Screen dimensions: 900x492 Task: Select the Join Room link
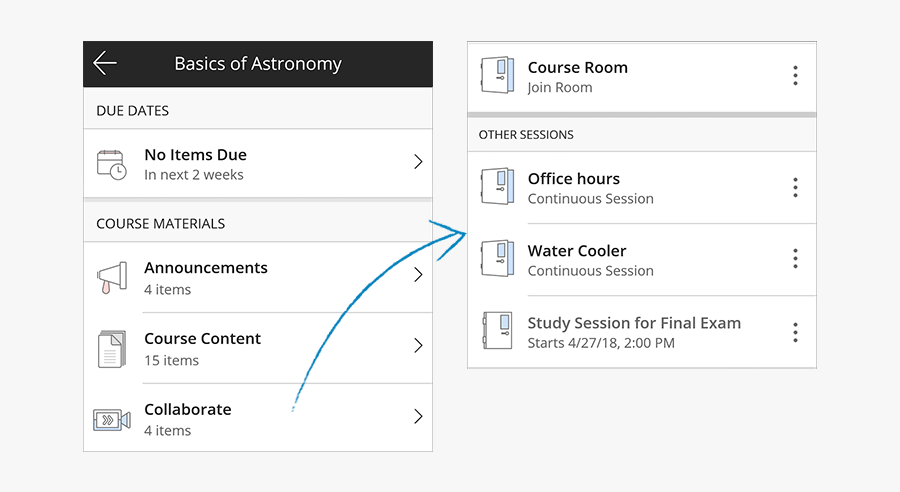point(560,88)
